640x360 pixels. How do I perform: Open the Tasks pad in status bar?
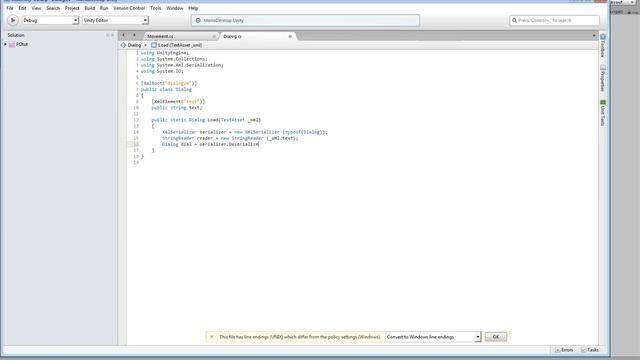[590, 350]
